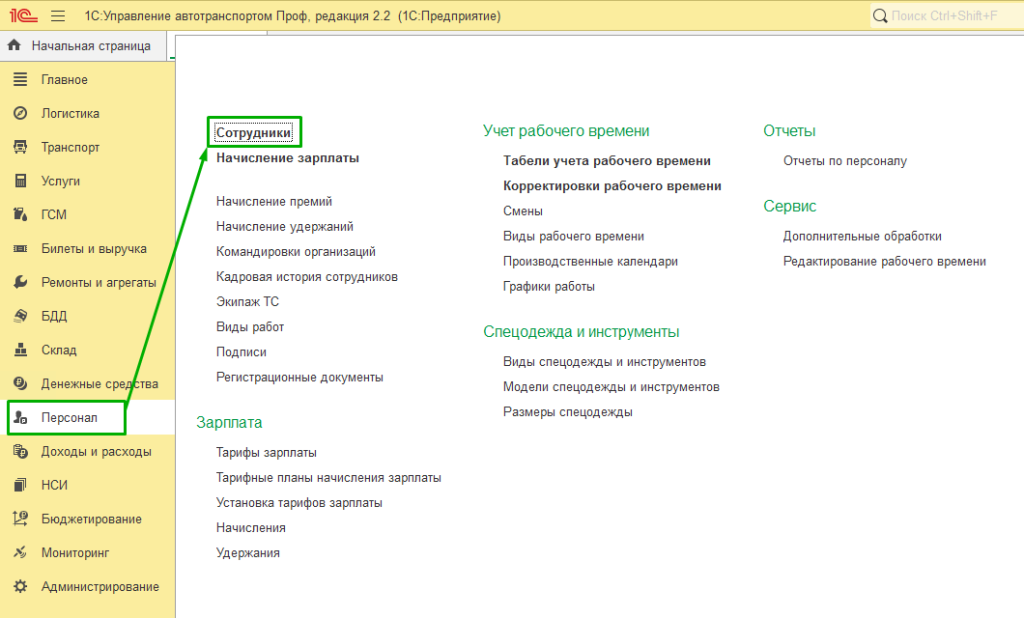
Task: Open Тарифные планы начисления зарплаты
Action: [x=328, y=478]
